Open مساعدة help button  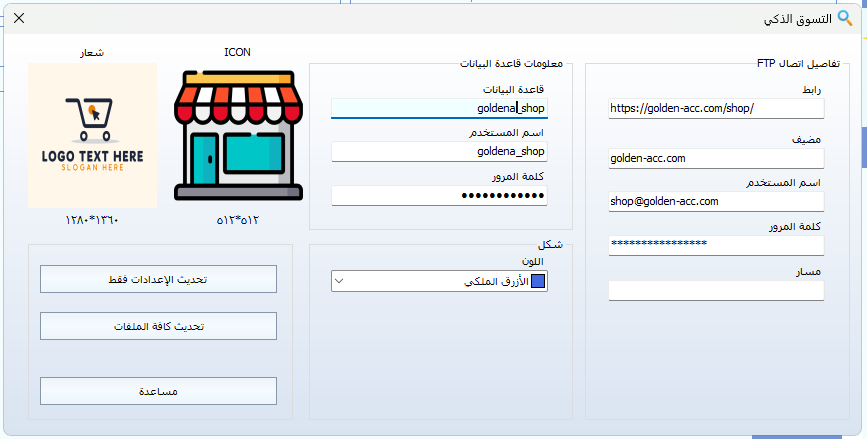tap(158, 391)
